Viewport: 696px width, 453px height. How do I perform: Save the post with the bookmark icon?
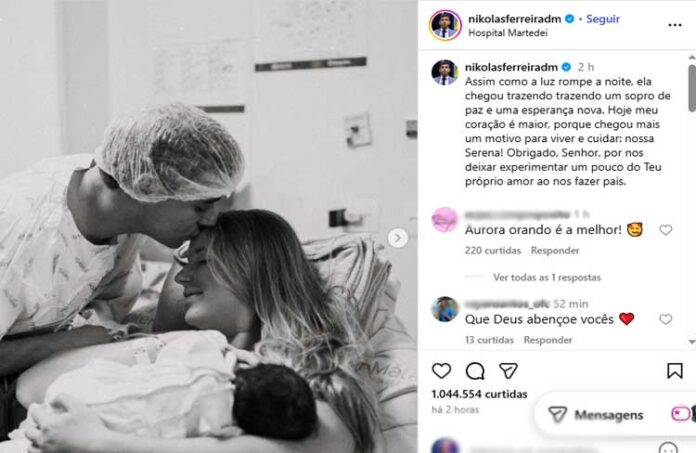point(674,370)
